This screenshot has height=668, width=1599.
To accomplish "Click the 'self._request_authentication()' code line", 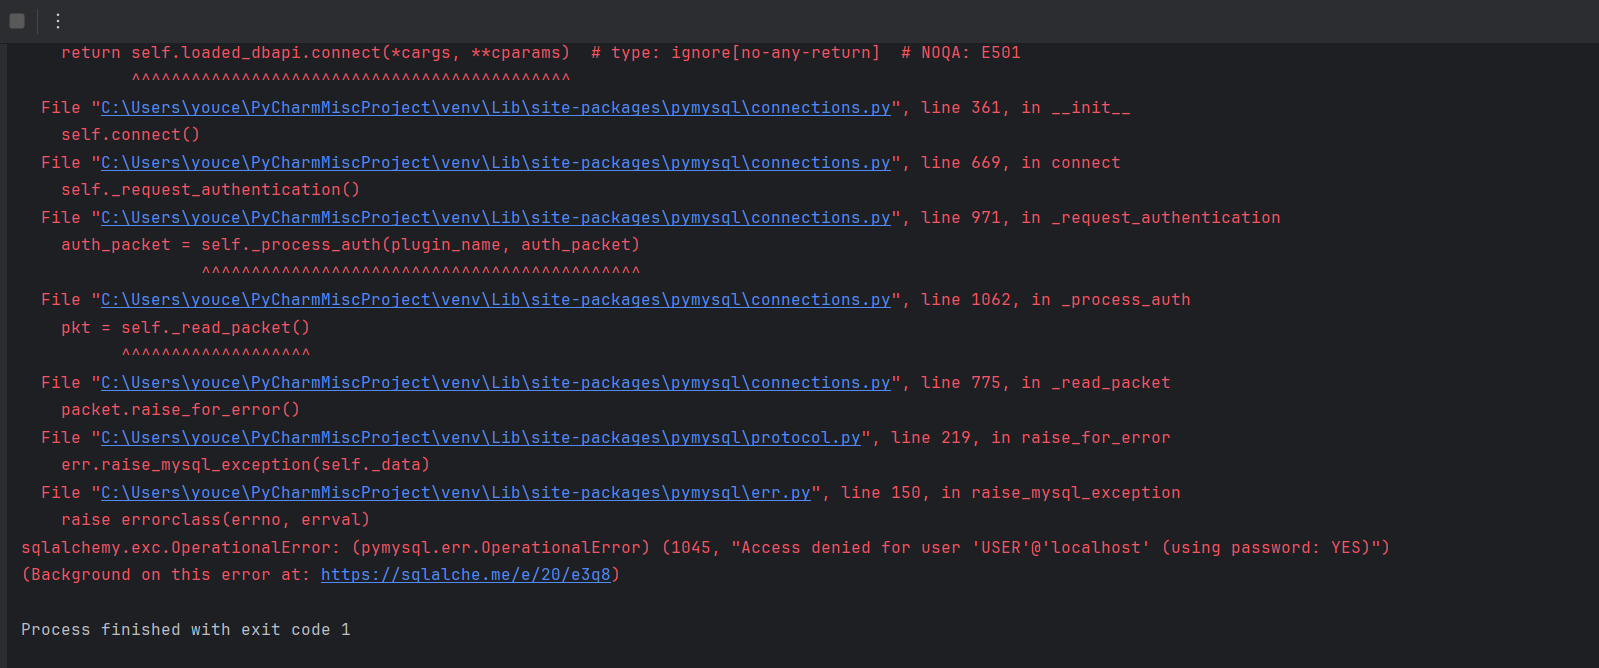I will coord(210,190).
